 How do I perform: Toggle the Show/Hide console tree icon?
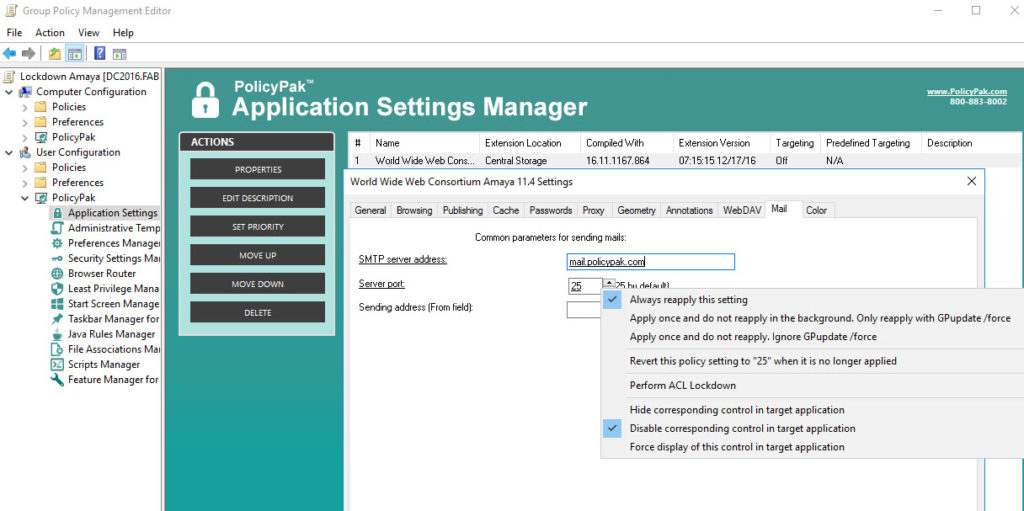(74, 54)
